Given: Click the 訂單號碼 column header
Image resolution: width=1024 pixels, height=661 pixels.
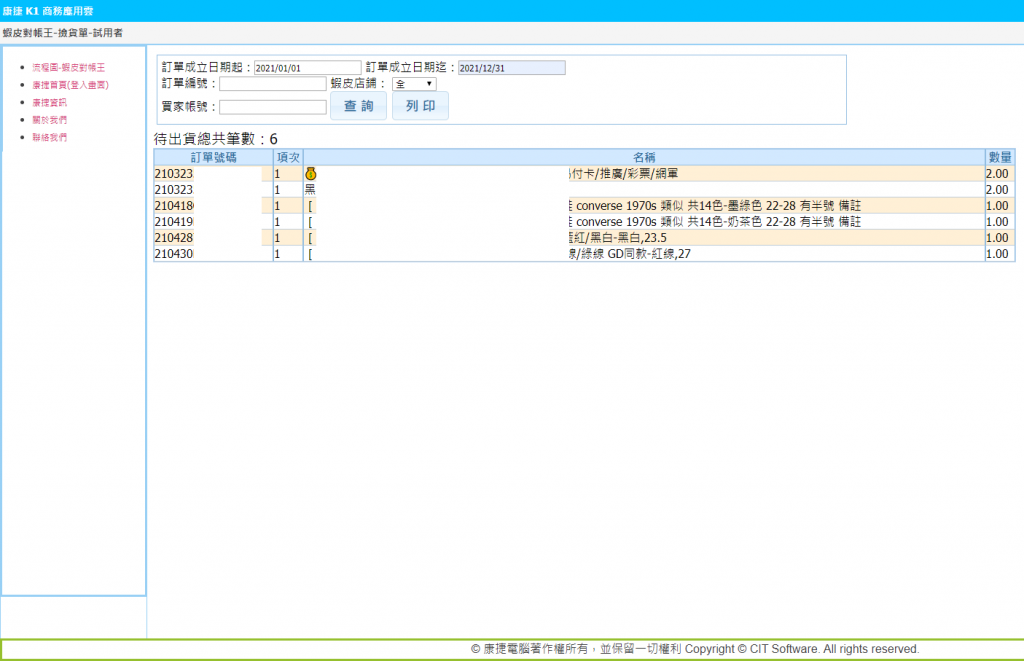Looking at the screenshot, I should pyautogui.click(x=213, y=157).
